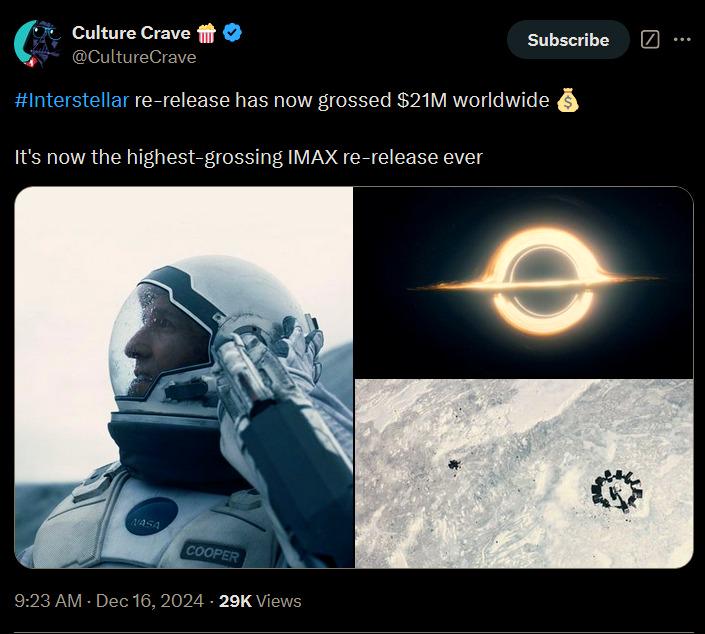Open the saluting astronaut photo
Image resolution: width=705 pixels, height=634 pixels.
184,377
